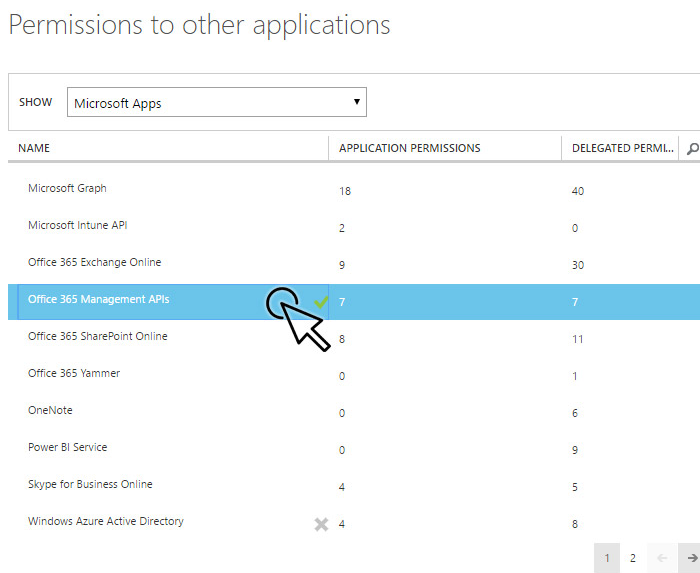Image resolution: width=700 pixels, height=573 pixels.
Task: Click application permissions value 8 for SharePoint Online
Action: click(342, 340)
